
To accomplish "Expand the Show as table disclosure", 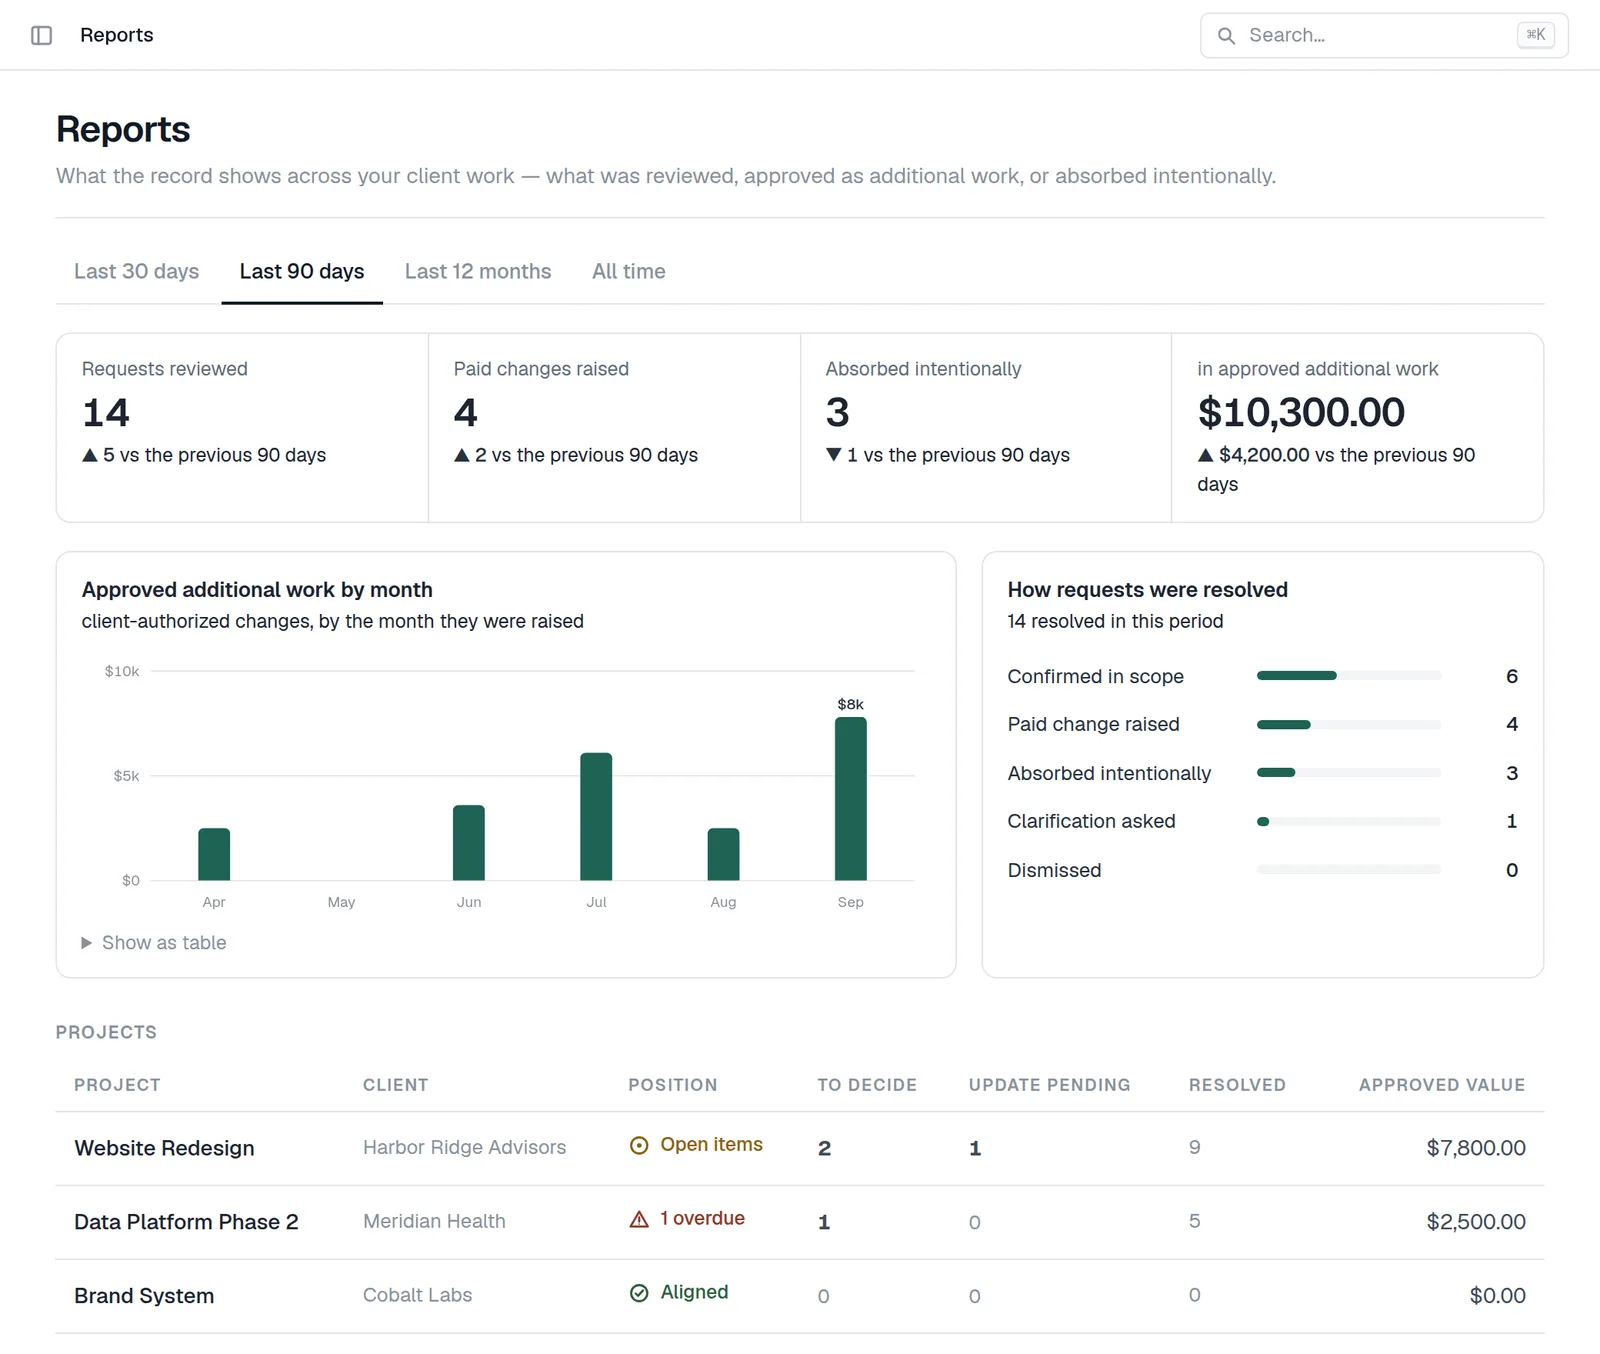I will point(154,943).
